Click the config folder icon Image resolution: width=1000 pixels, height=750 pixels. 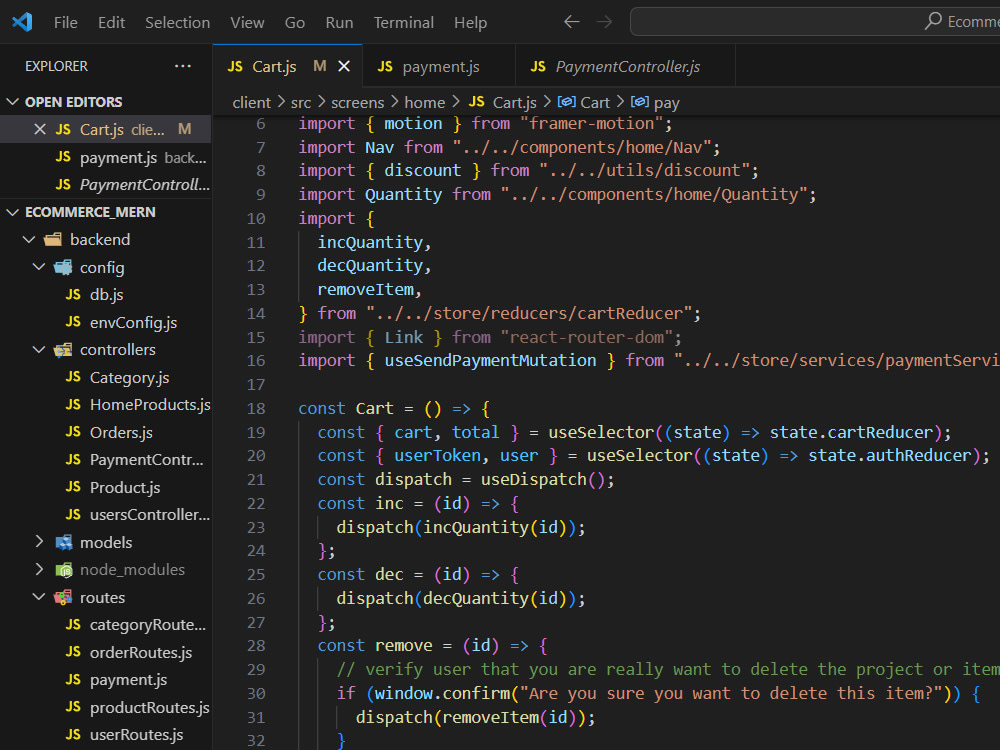(63, 267)
